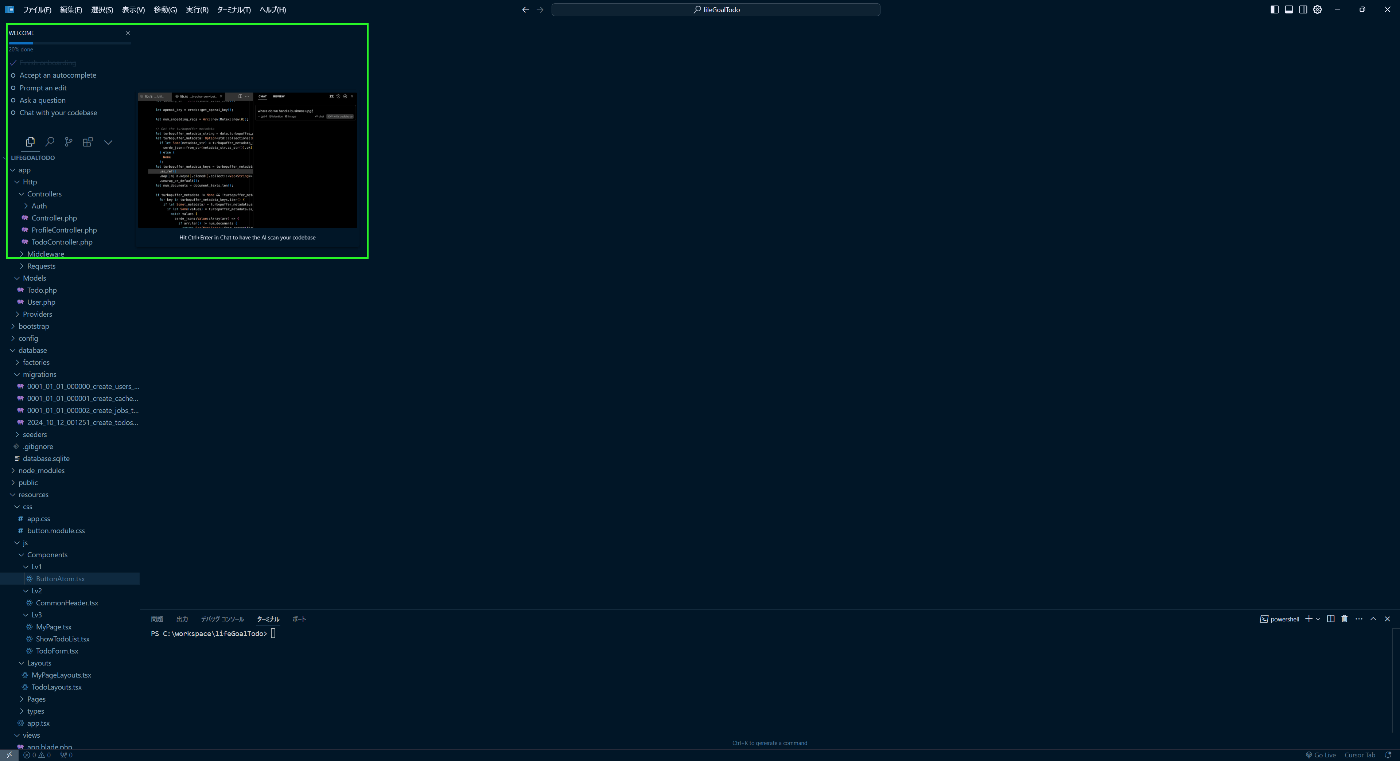Switch to the 出力 panel tab
This screenshot has width=1400, height=761.
(x=182, y=619)
